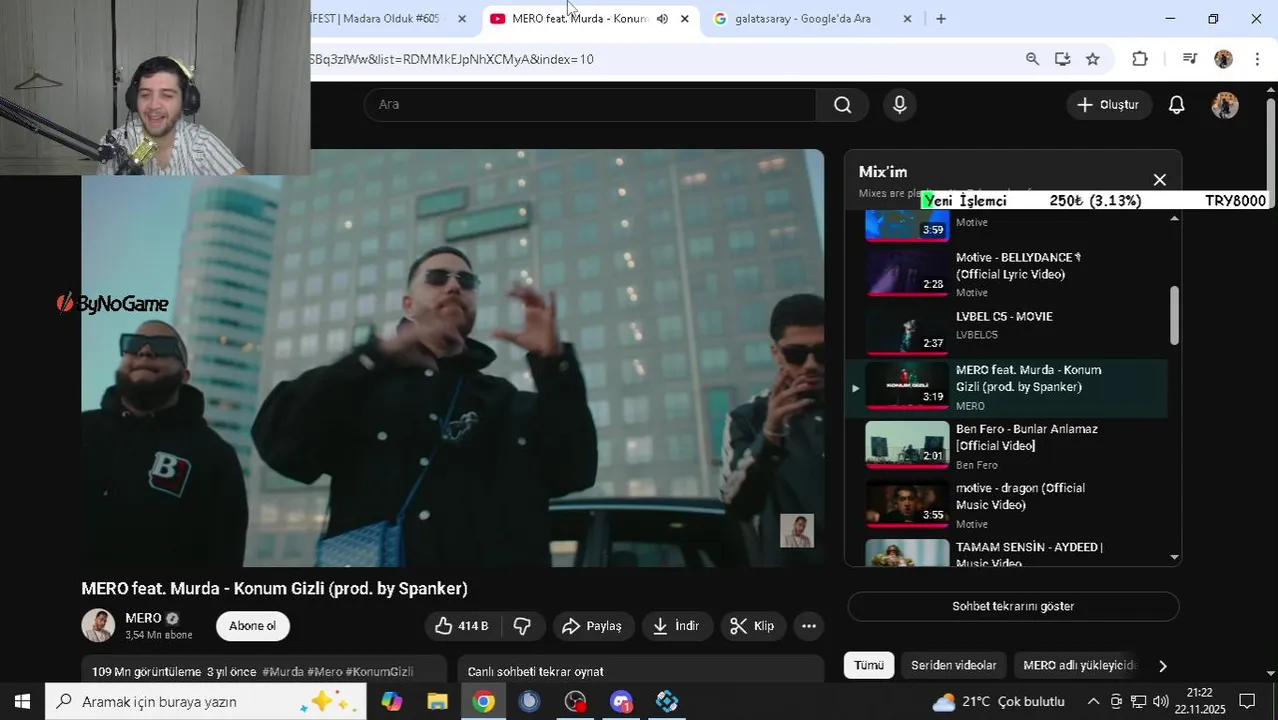Select current MERO Konum Gizli playlist row
Viewport: 1278px width, 720px height.
click(1006, 388)
